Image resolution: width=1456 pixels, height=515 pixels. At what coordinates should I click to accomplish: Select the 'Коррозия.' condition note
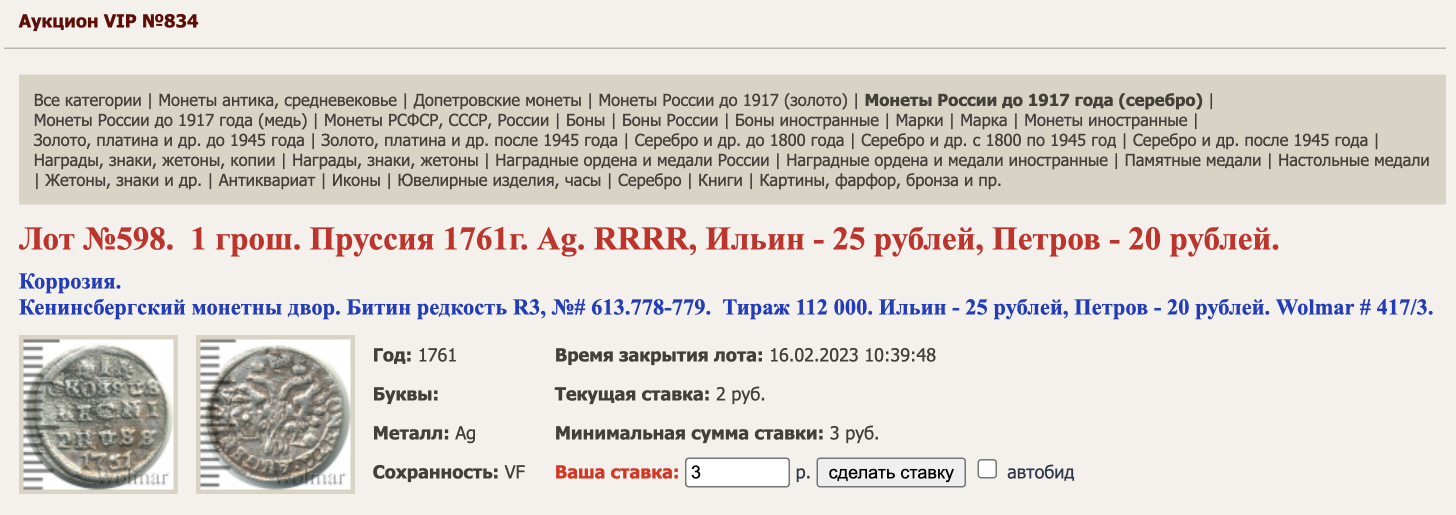[x=69, y=283]
